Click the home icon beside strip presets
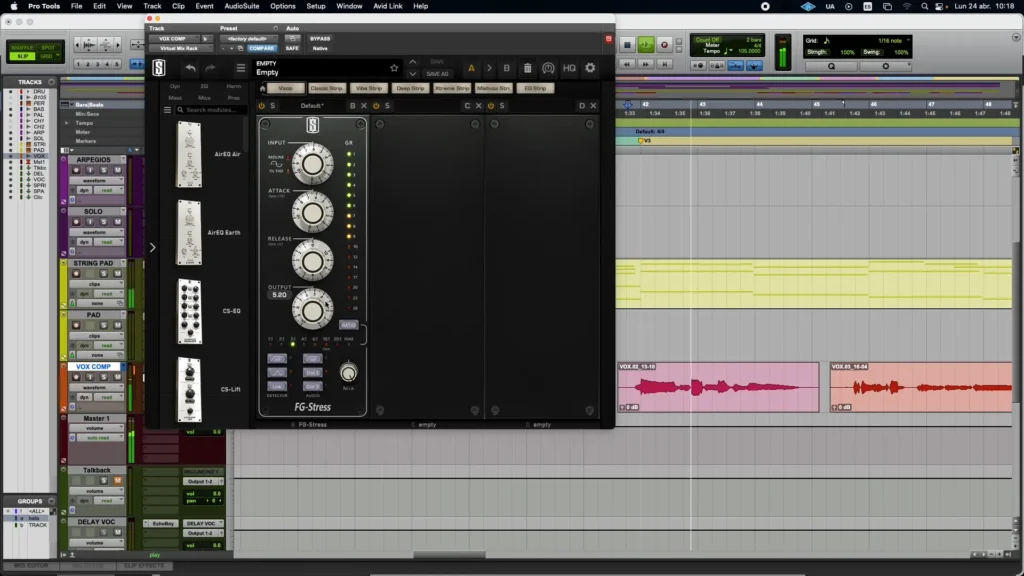This screenshot has height=576, width=1024. pos(263,88)
